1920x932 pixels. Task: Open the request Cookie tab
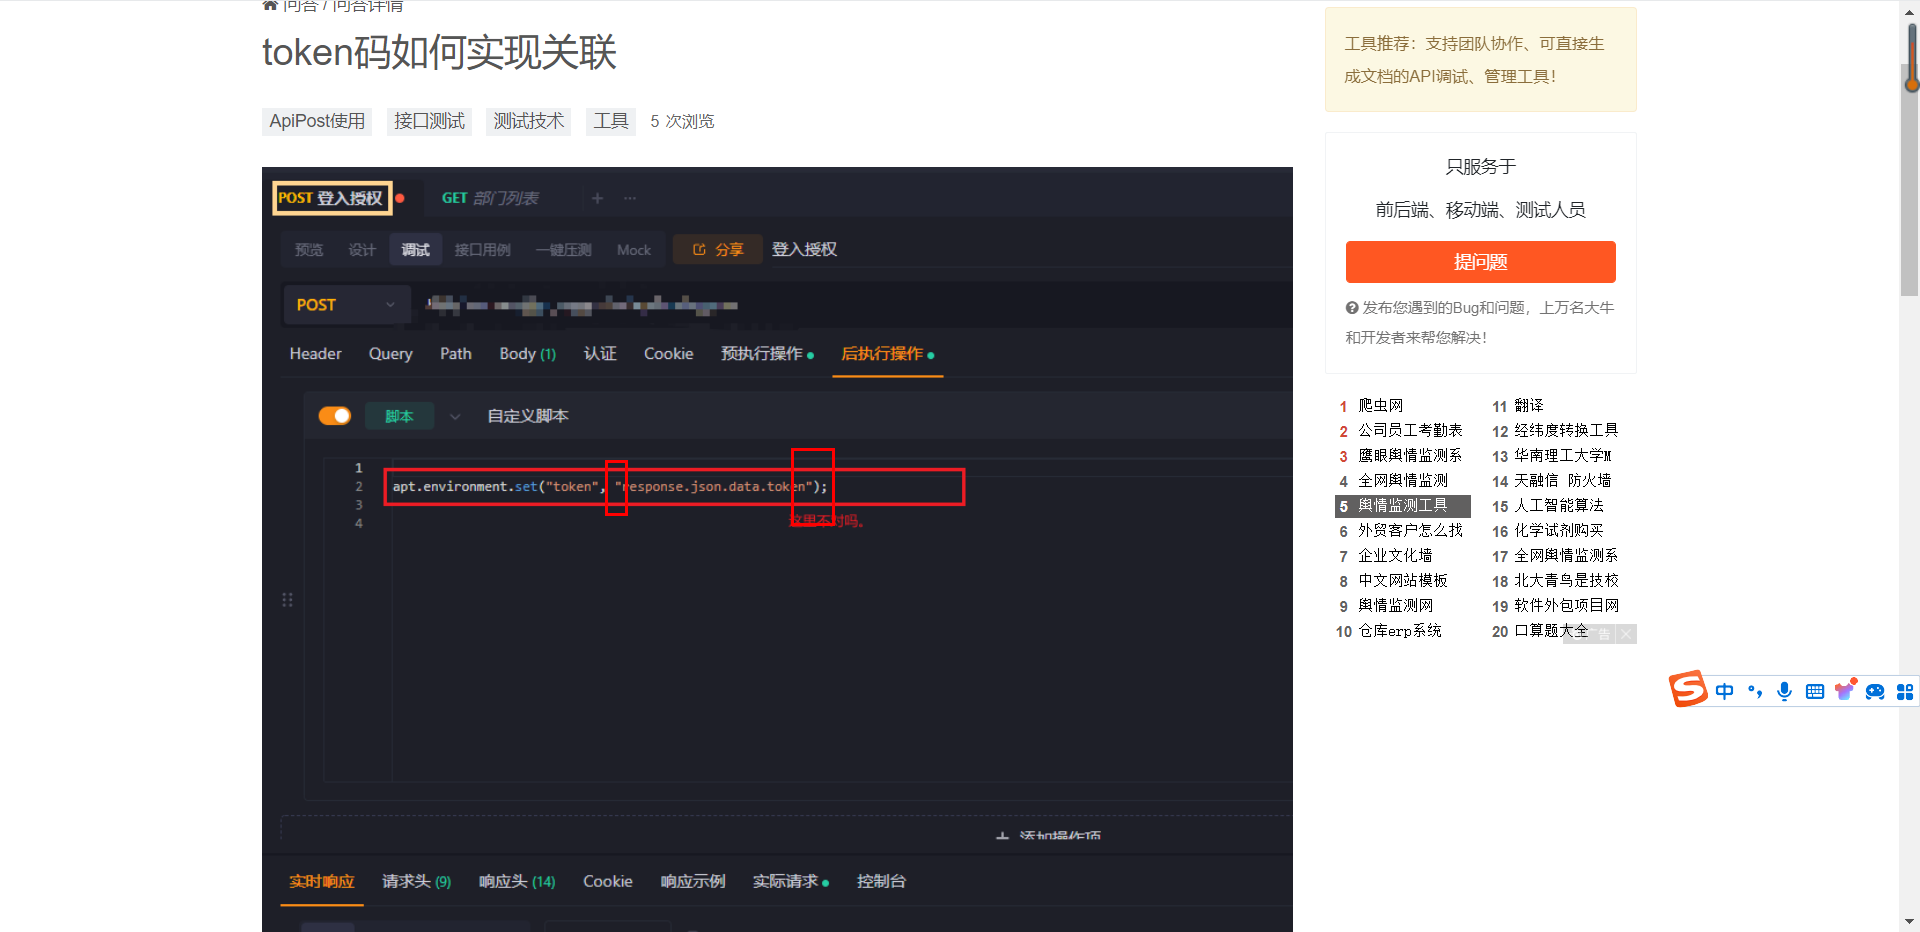(x=669, y=354)
